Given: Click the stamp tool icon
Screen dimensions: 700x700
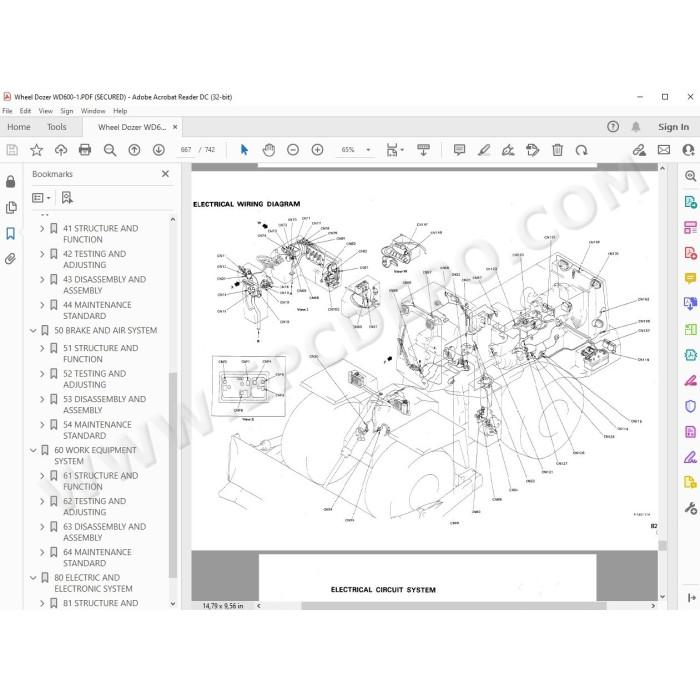Looking at the screenshot, I should click(x=533, y=150).
